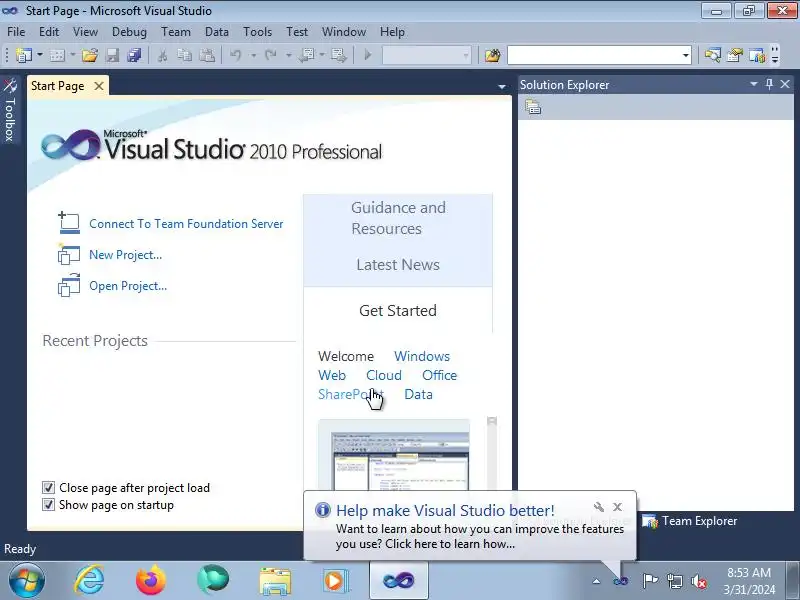Open Solution Explorer window position dropdown arrow

754,84
